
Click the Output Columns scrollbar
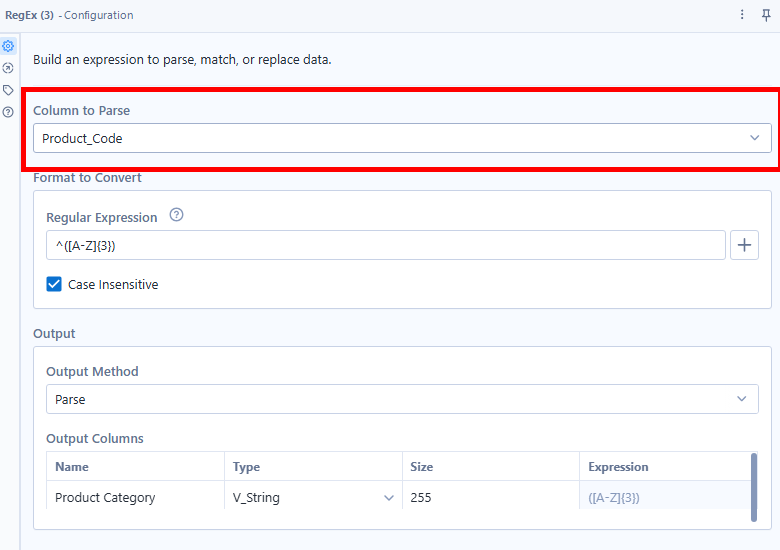754,487
